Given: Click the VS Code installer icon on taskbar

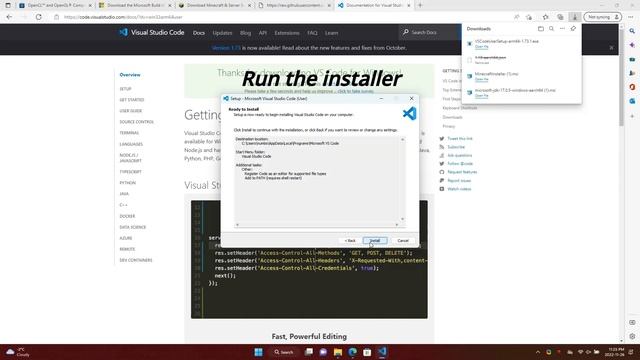Looking at the screenshot, I should click(x=382, y=352).
